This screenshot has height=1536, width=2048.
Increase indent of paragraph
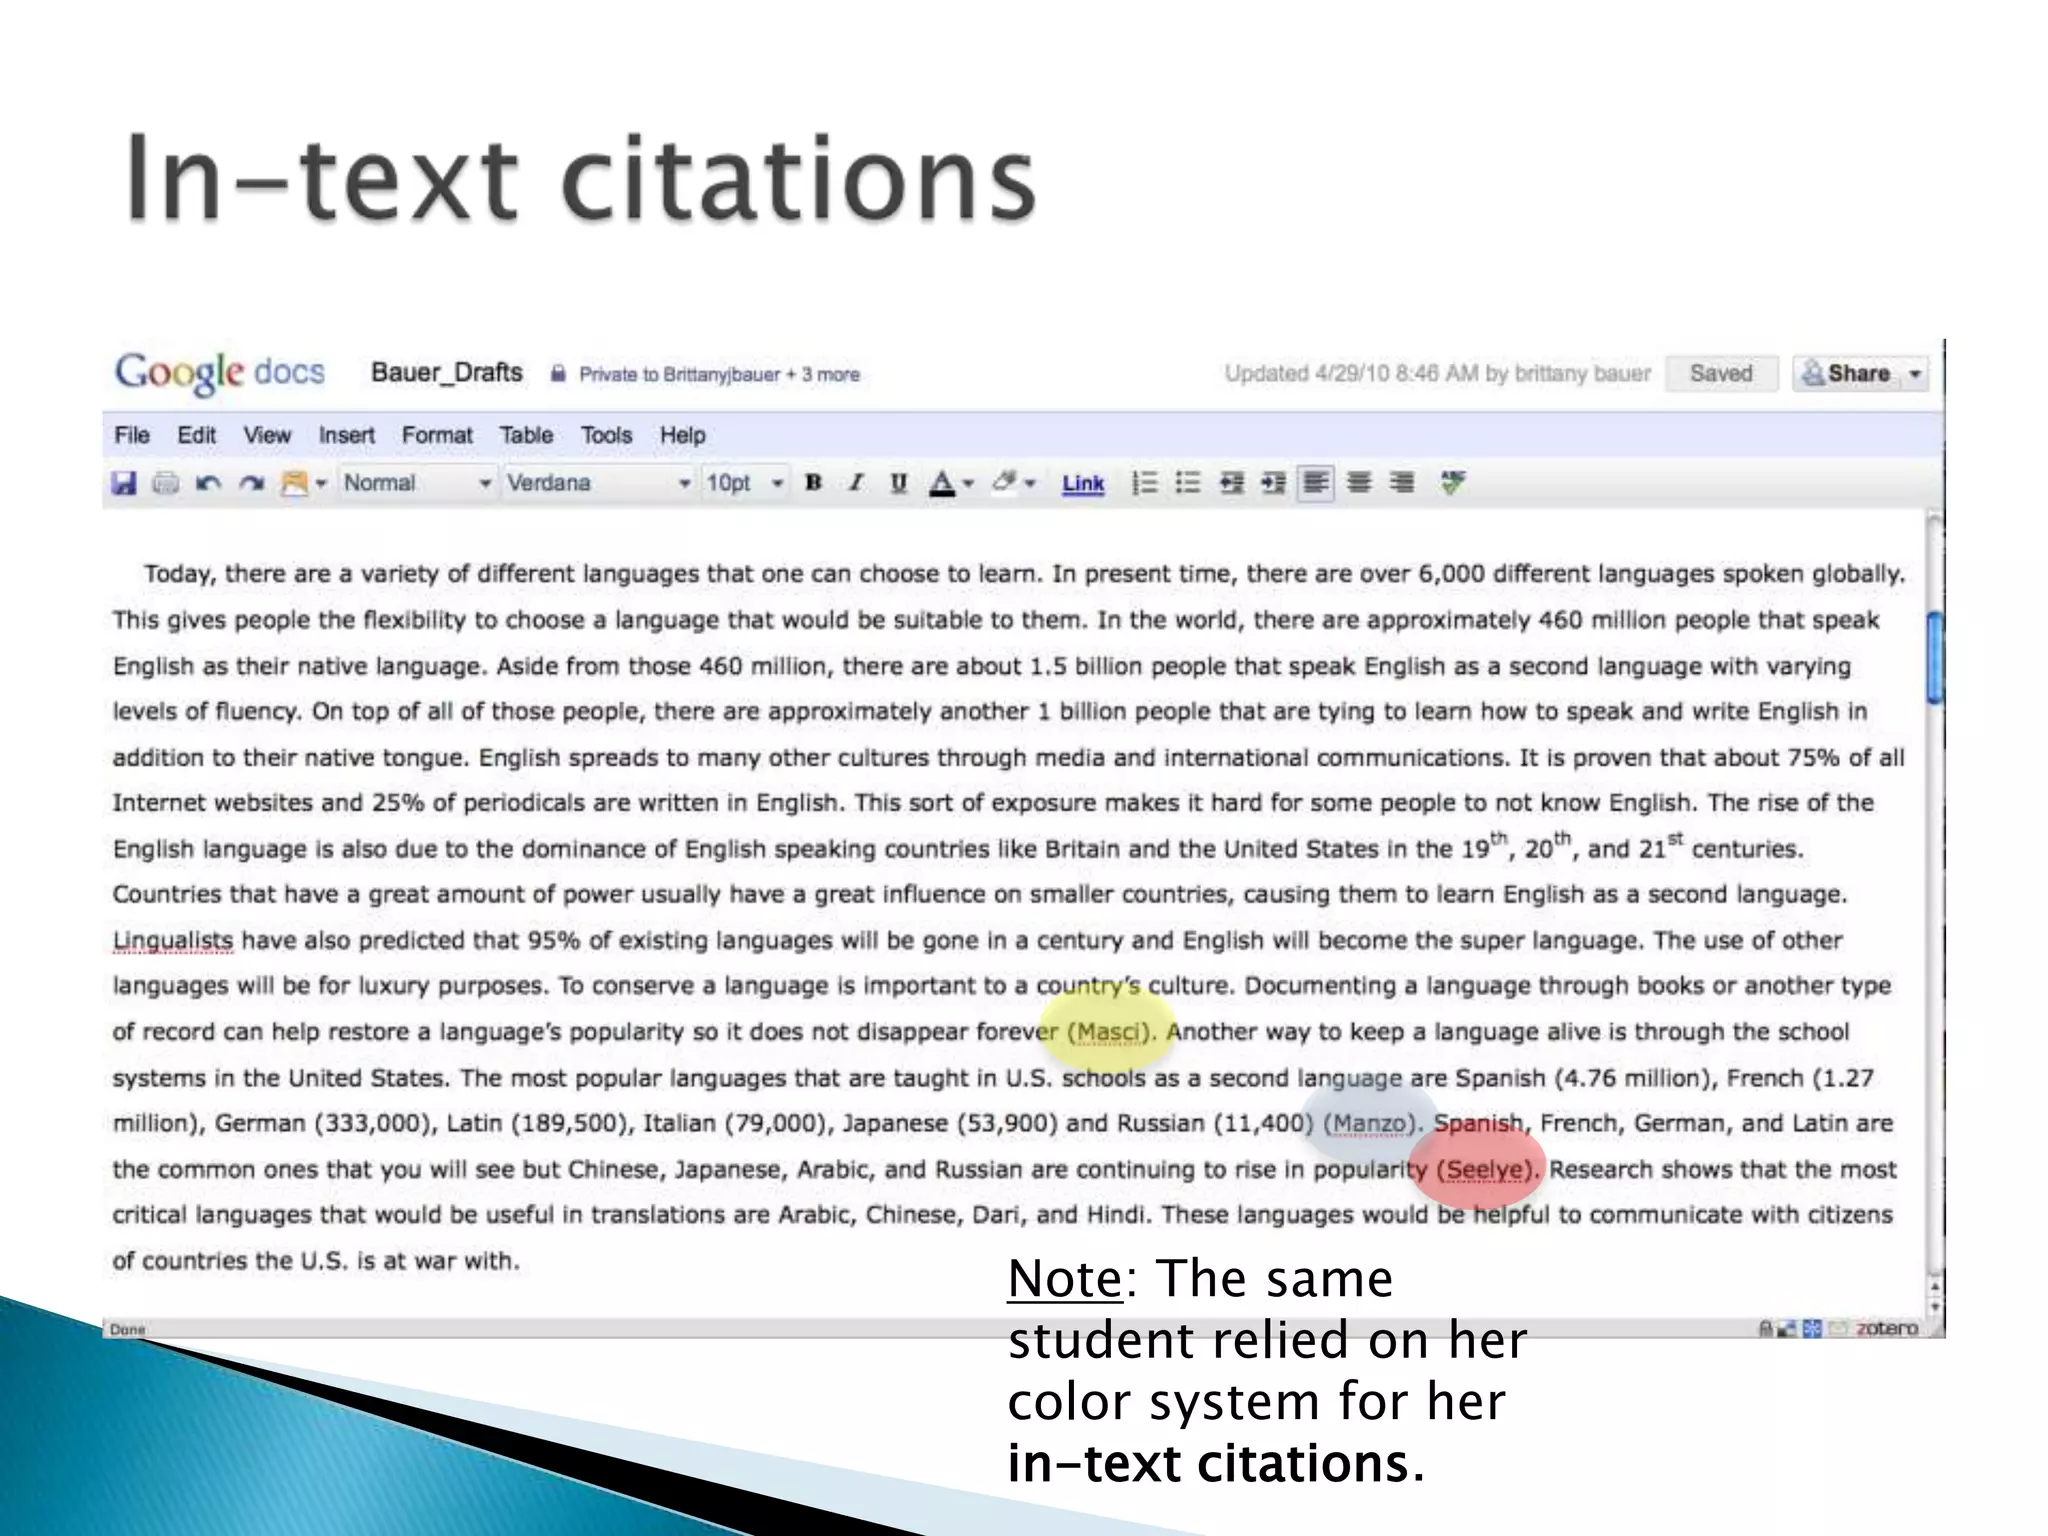(1273, 484)
